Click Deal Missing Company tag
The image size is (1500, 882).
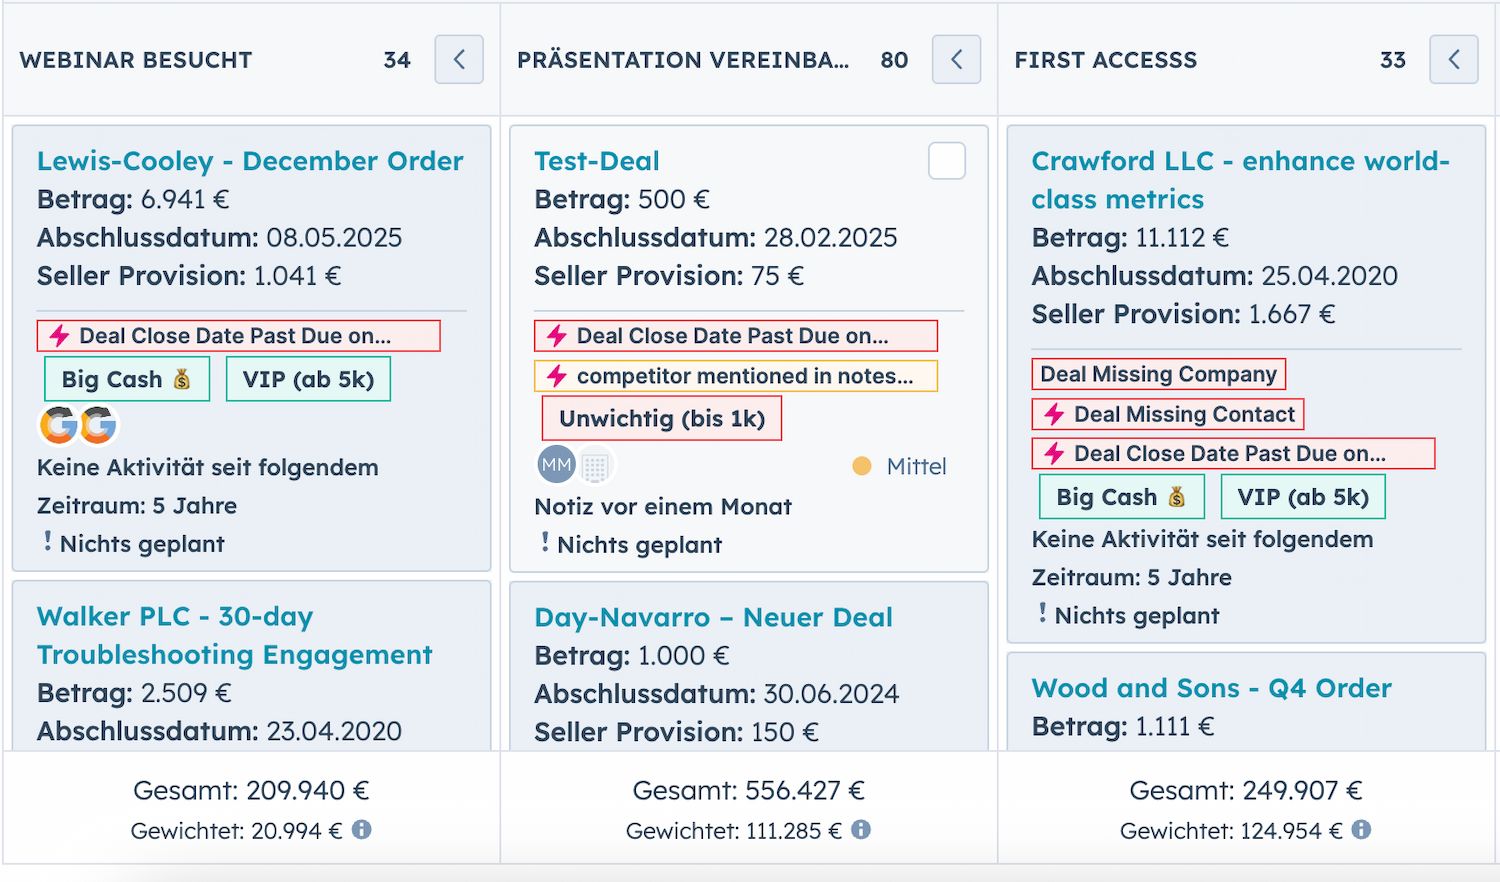[x=1158, y=374]
